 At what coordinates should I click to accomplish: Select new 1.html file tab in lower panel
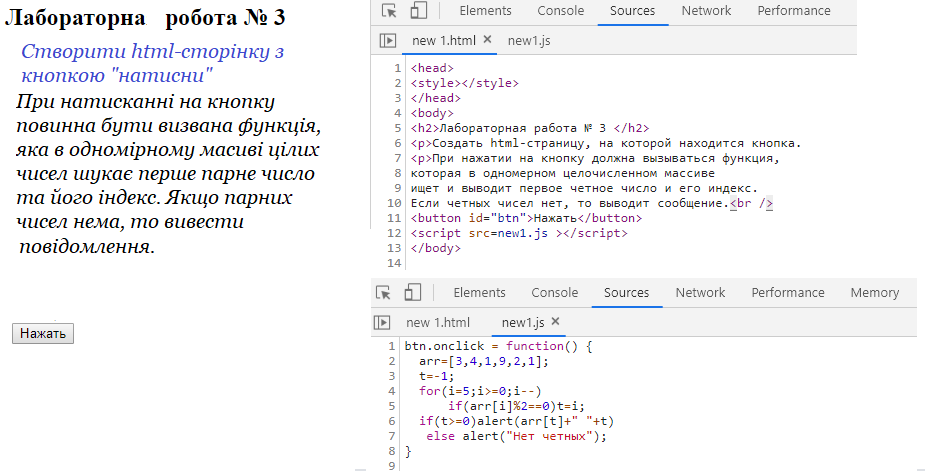pos(437,323)
